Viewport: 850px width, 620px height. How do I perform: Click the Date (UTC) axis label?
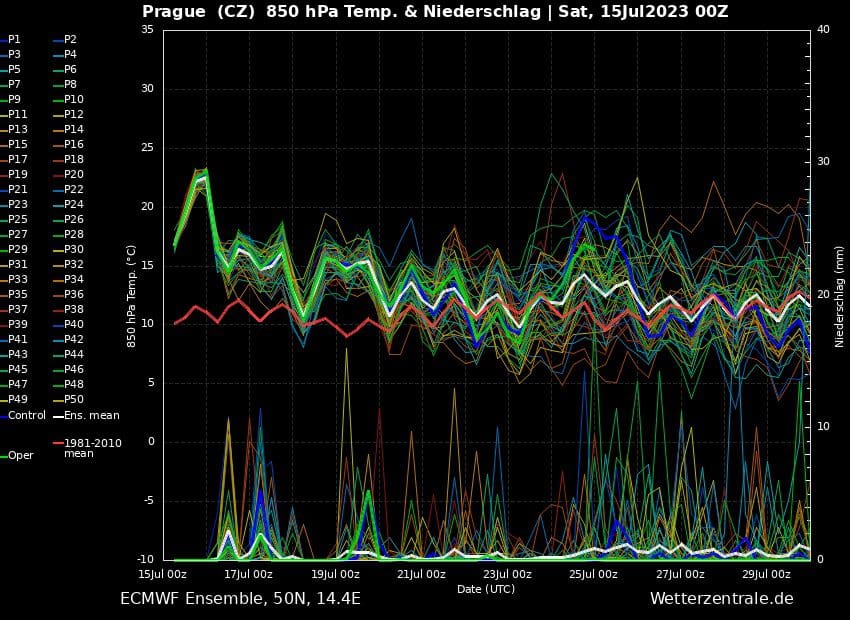click(x=486, y=589)
